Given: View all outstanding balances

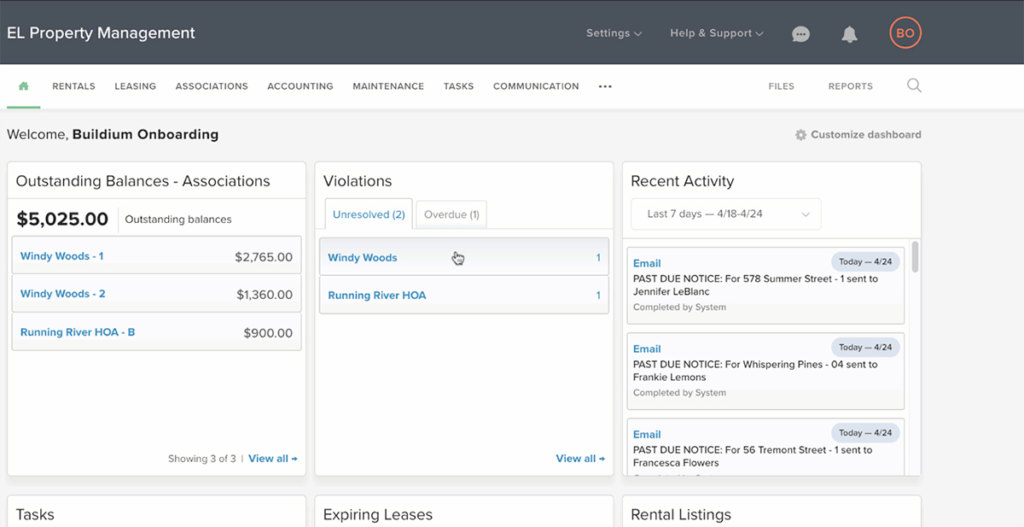Looking at the screenshot, I should pyautogui.click(x=272, y=459).
